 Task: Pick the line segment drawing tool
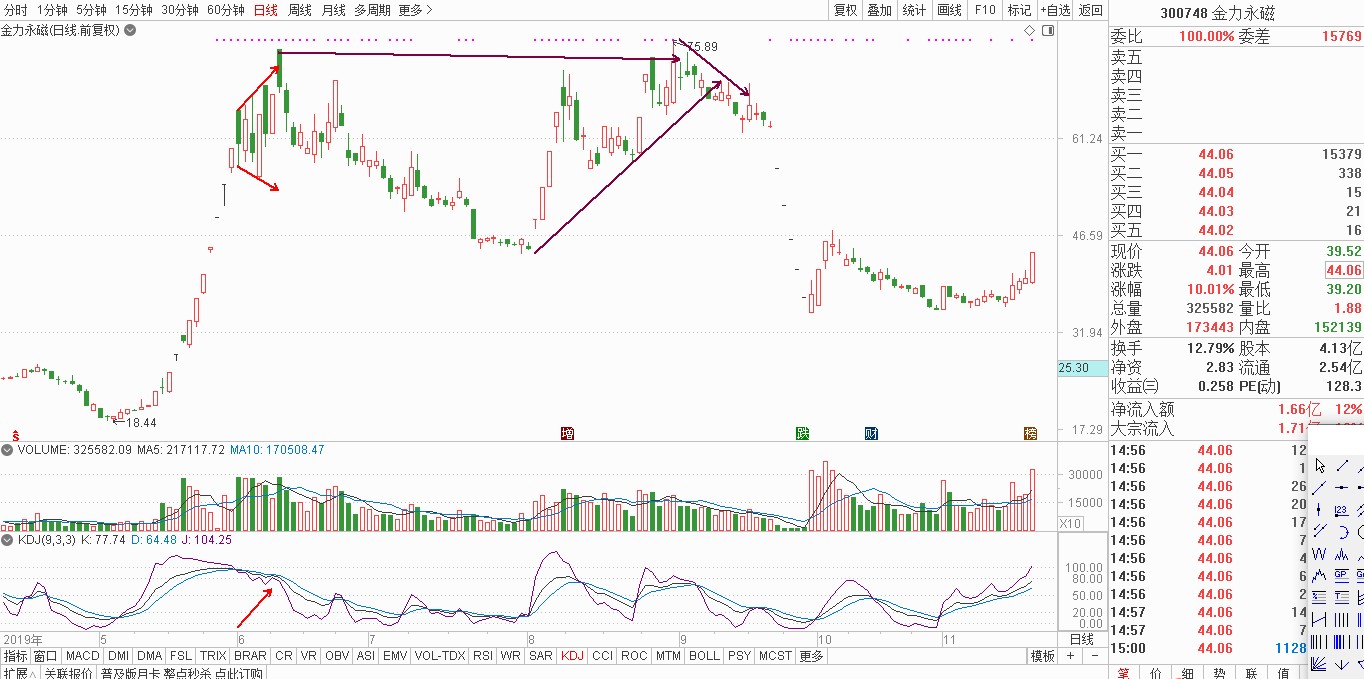[x=1342, y=465]
